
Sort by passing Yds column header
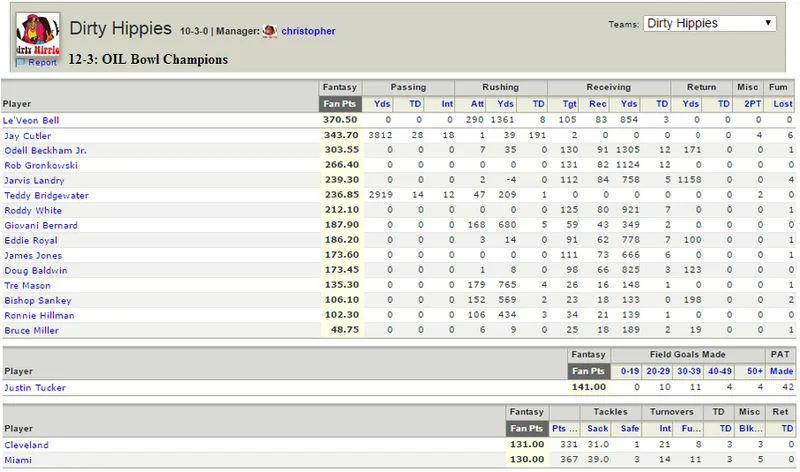(x=382, y=104)
